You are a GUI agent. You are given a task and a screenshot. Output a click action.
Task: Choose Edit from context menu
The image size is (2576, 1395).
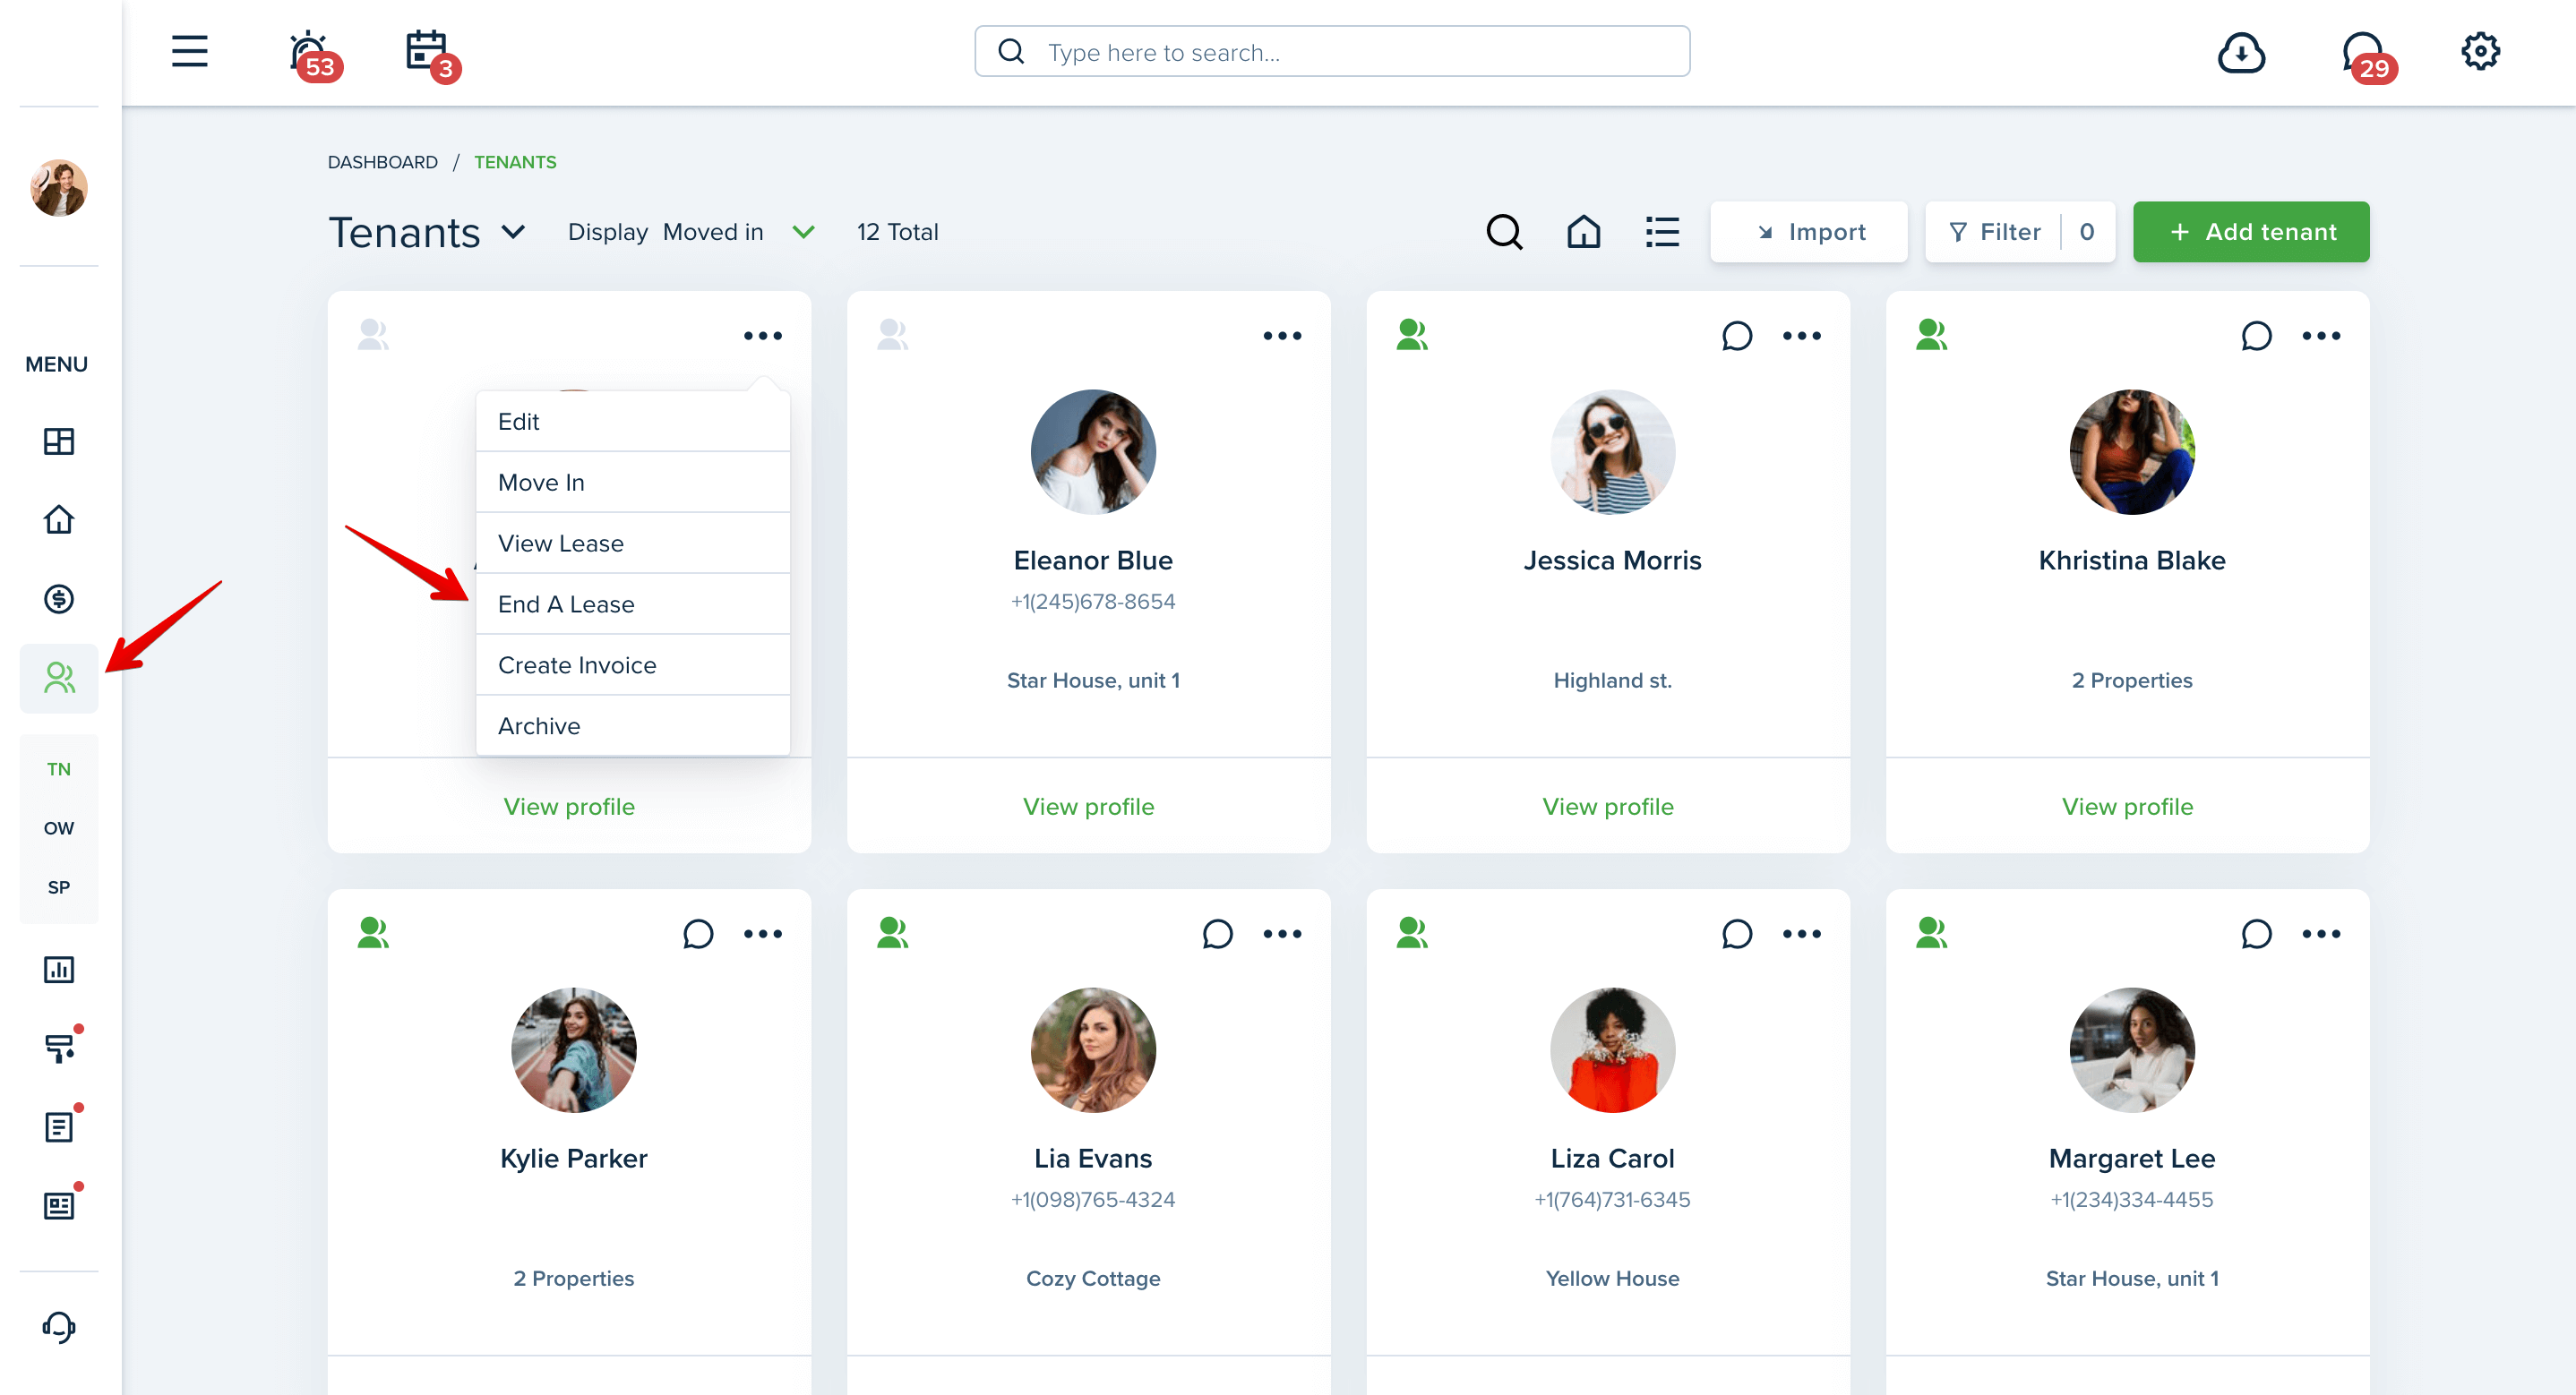pos(632,421)
